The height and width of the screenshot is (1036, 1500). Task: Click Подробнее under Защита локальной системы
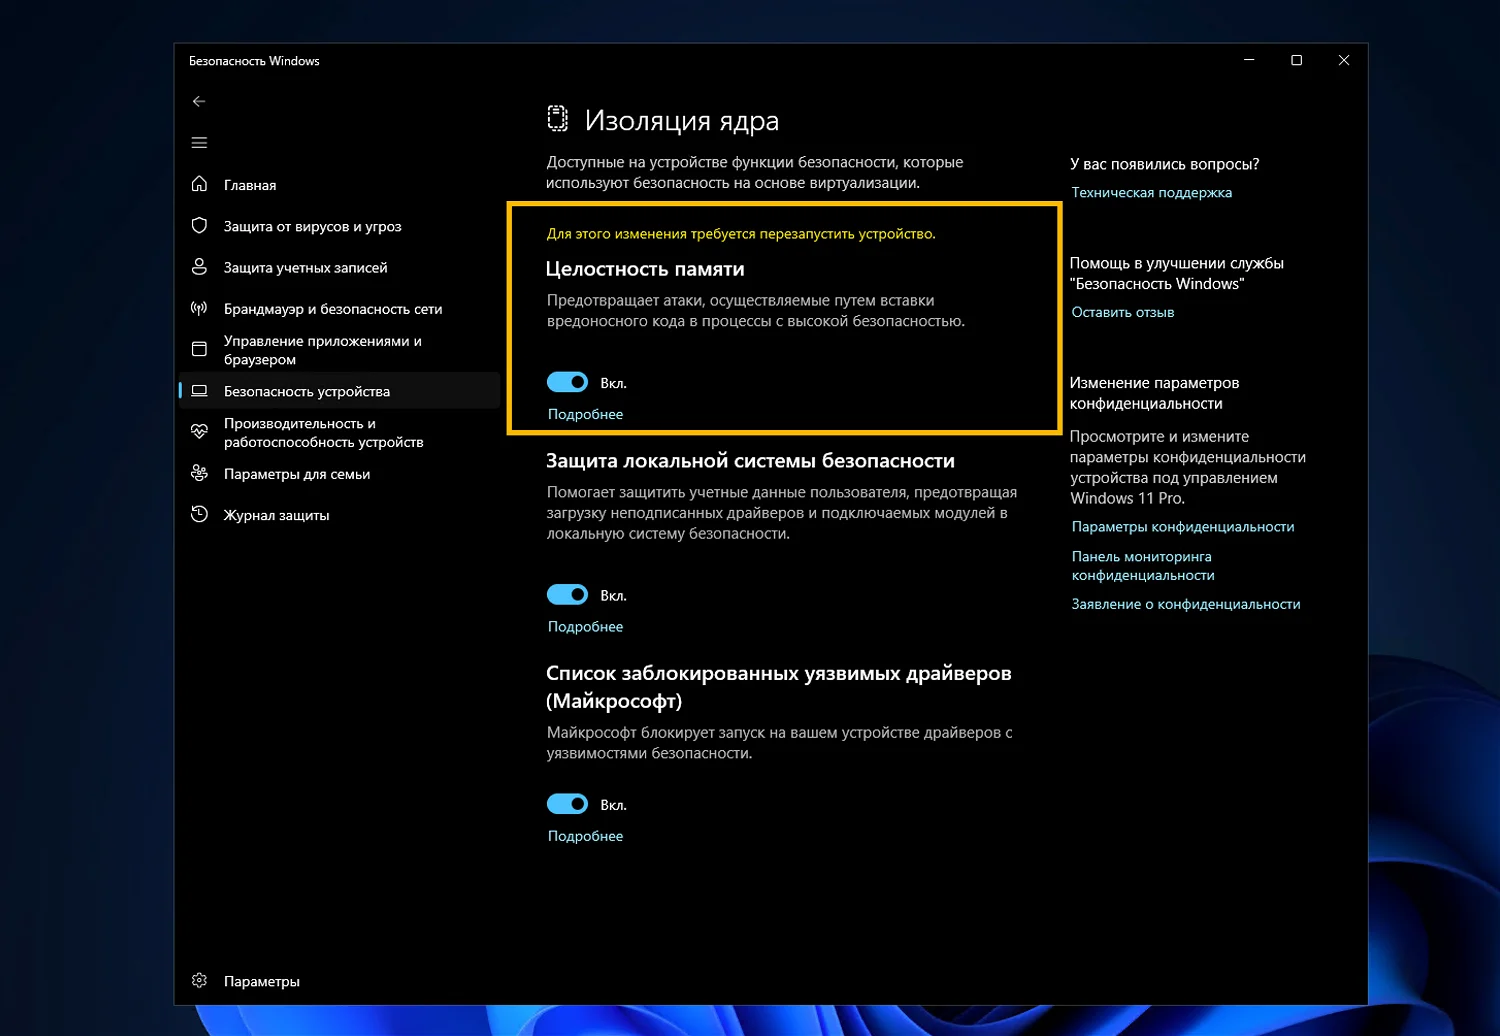tap(585, 626)
